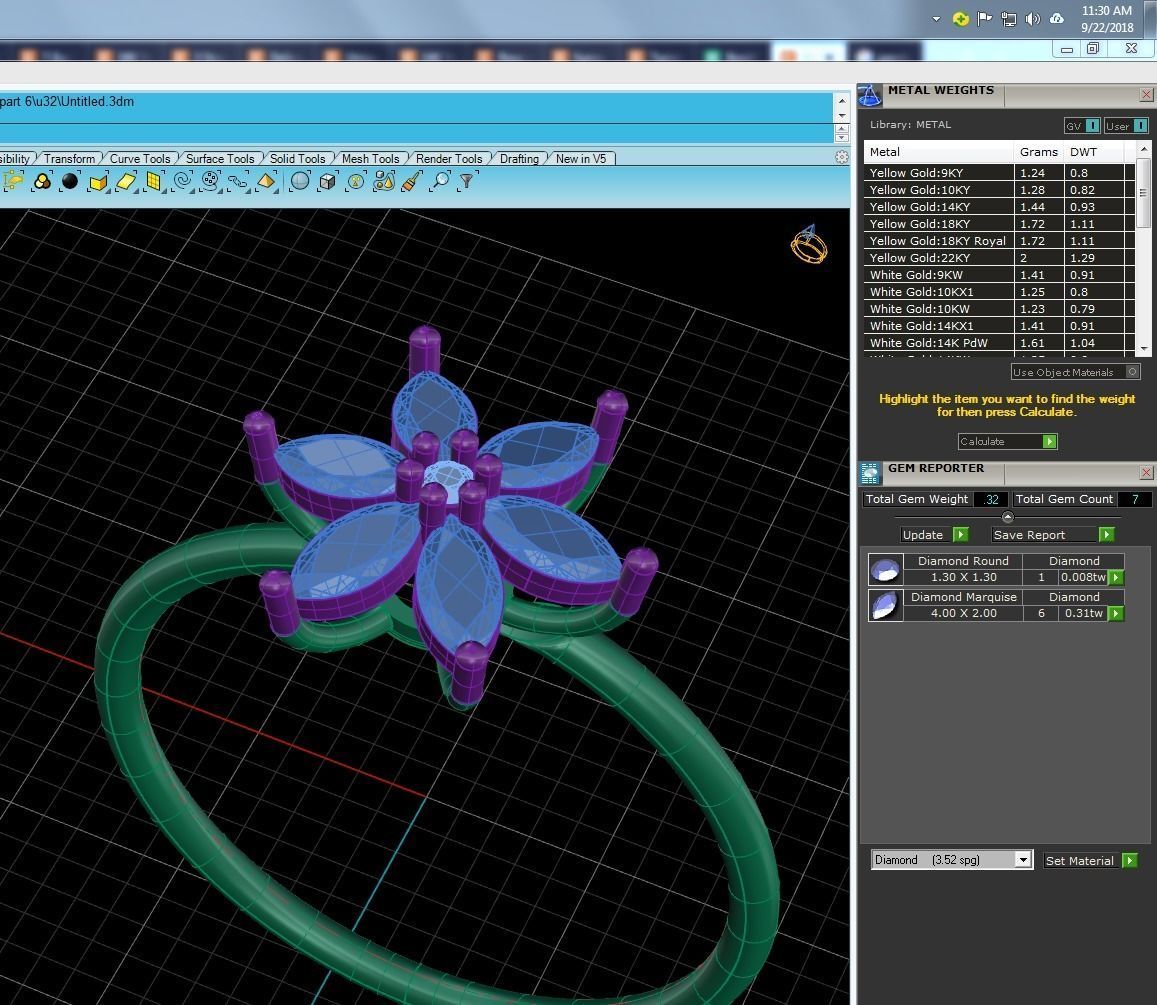Select the White Gold:14K PdW row
Screen dimensions: 1157x1005
[x=999, y=342]
